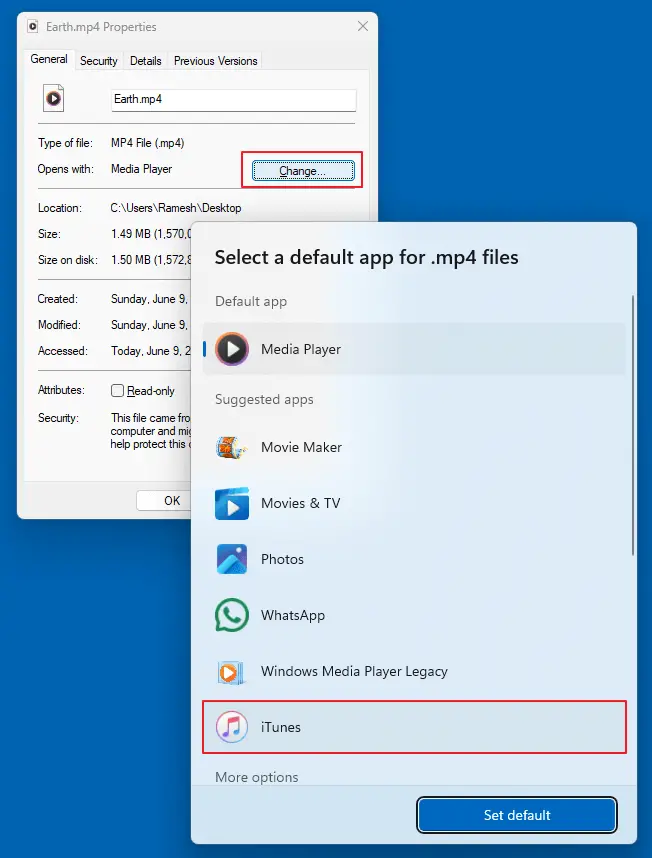
Task: Click the iTunes music note icon
Action: point(232,727)
